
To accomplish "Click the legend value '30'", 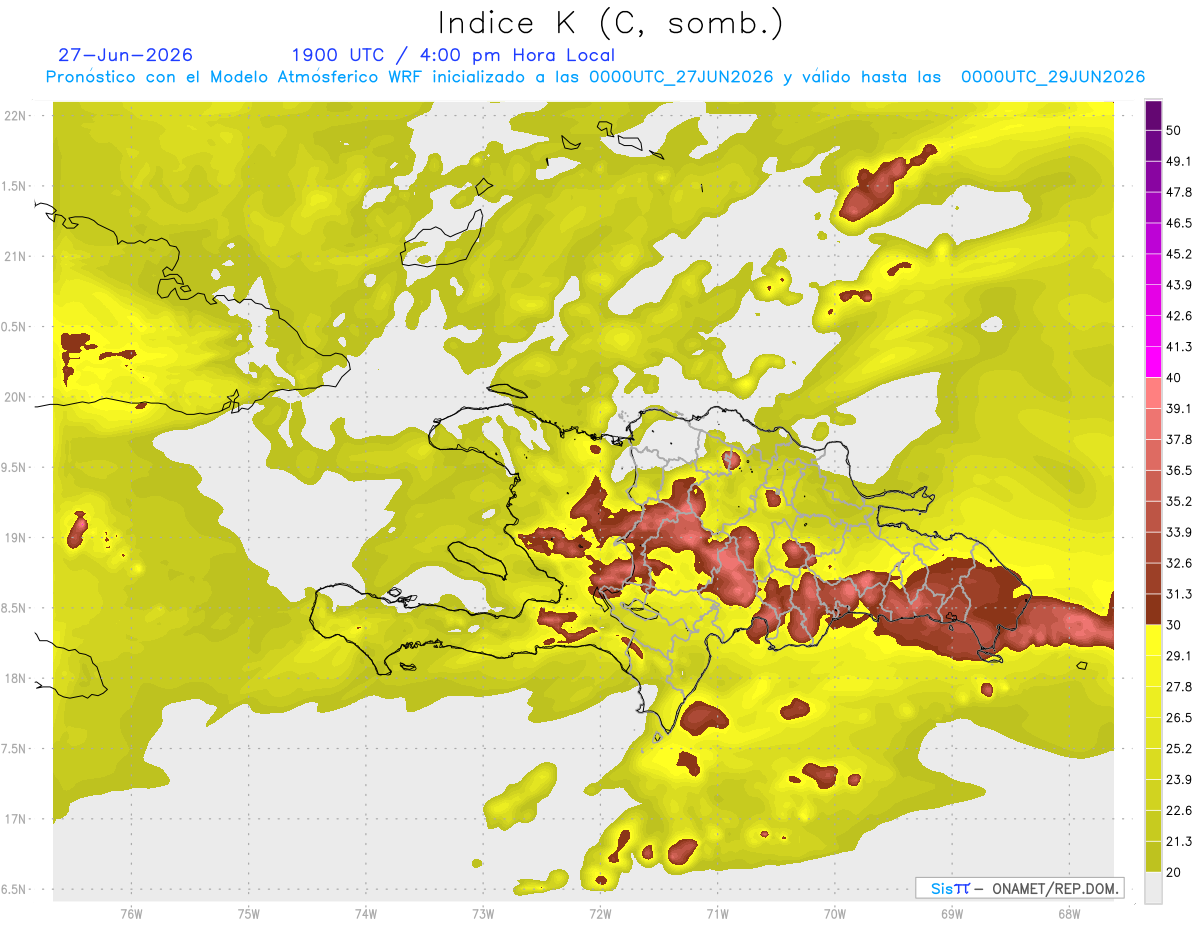I will (1175, 625).
